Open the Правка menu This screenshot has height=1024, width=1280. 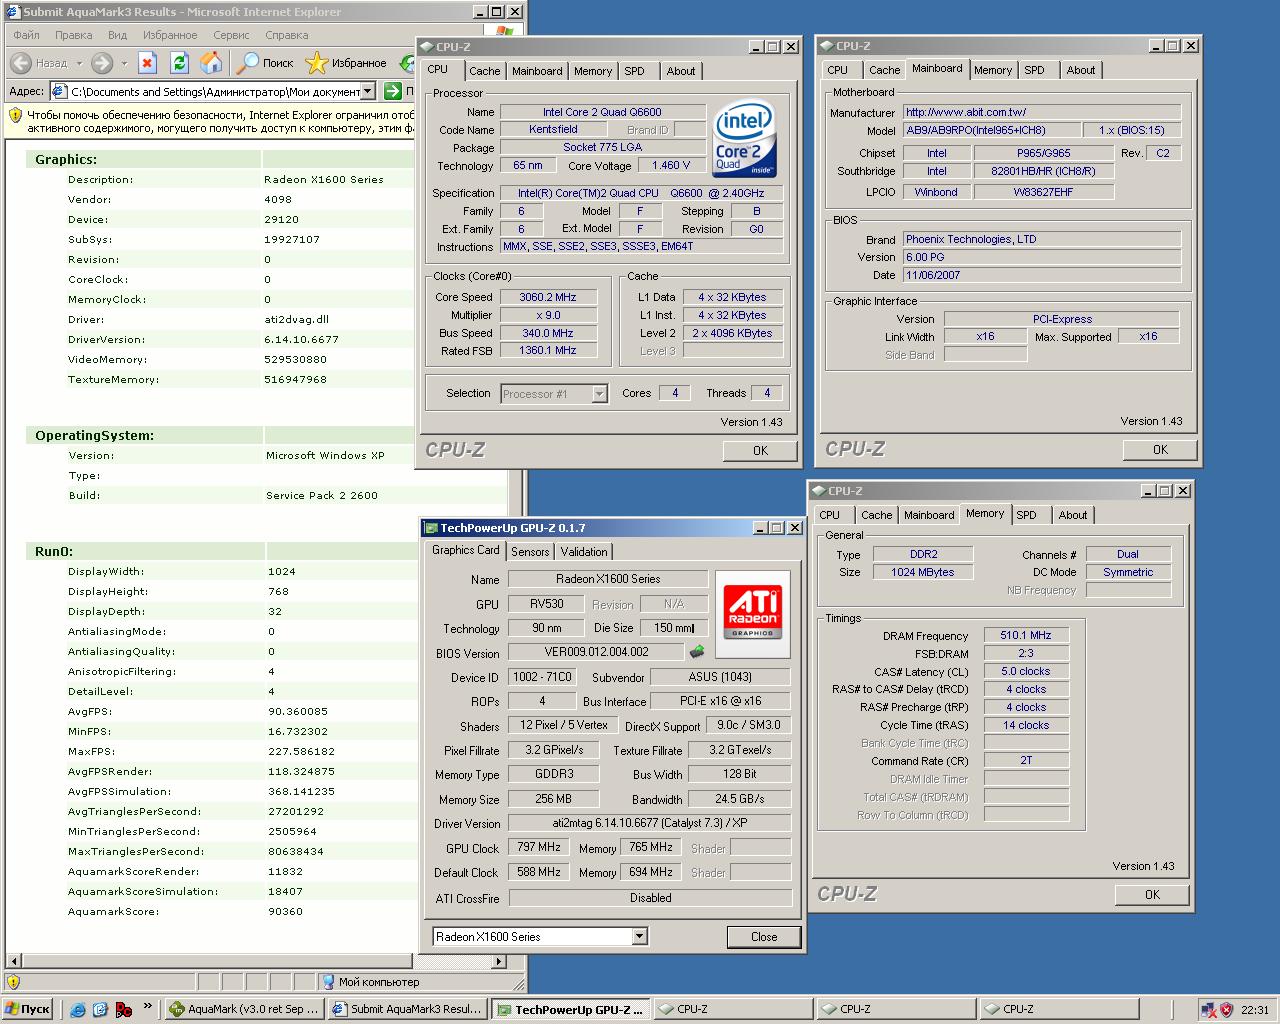[74, 34]
